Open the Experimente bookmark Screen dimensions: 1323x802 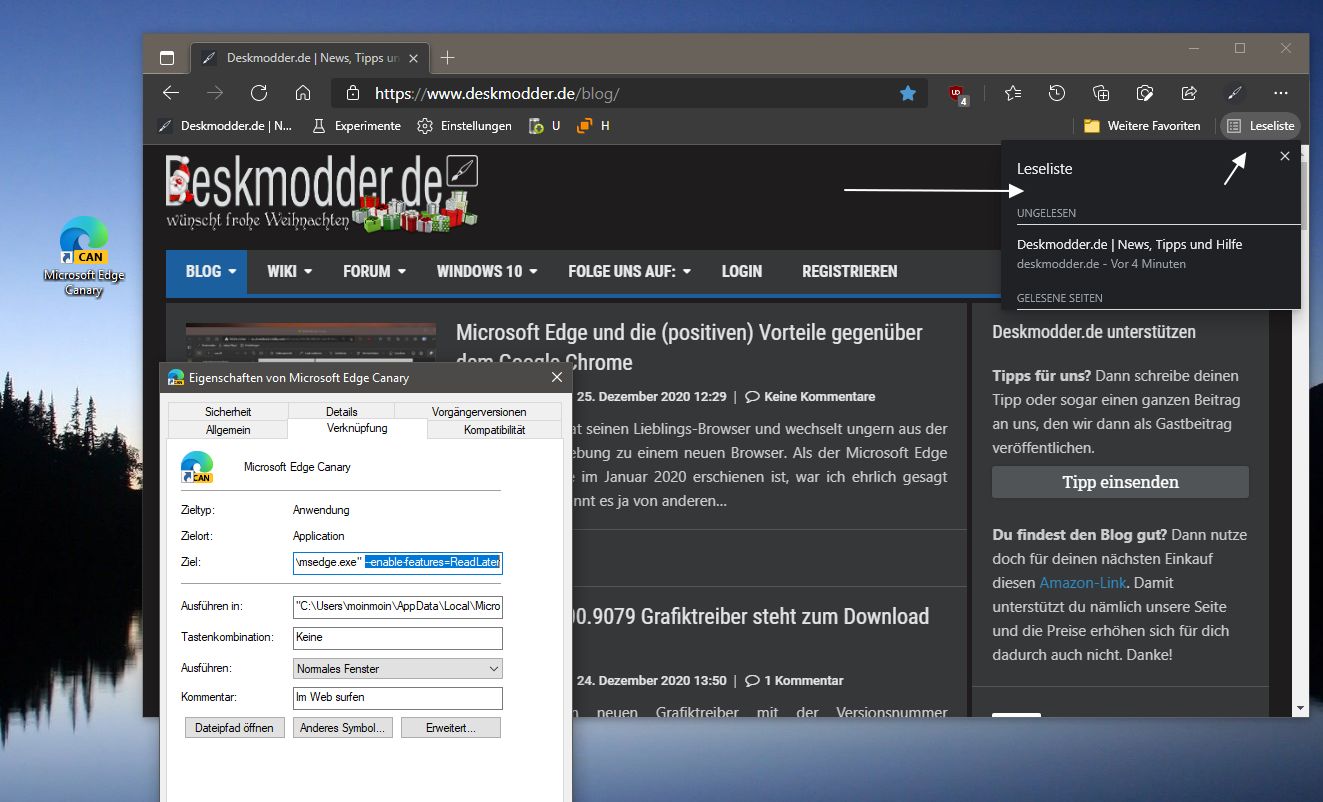coord(356,126)
